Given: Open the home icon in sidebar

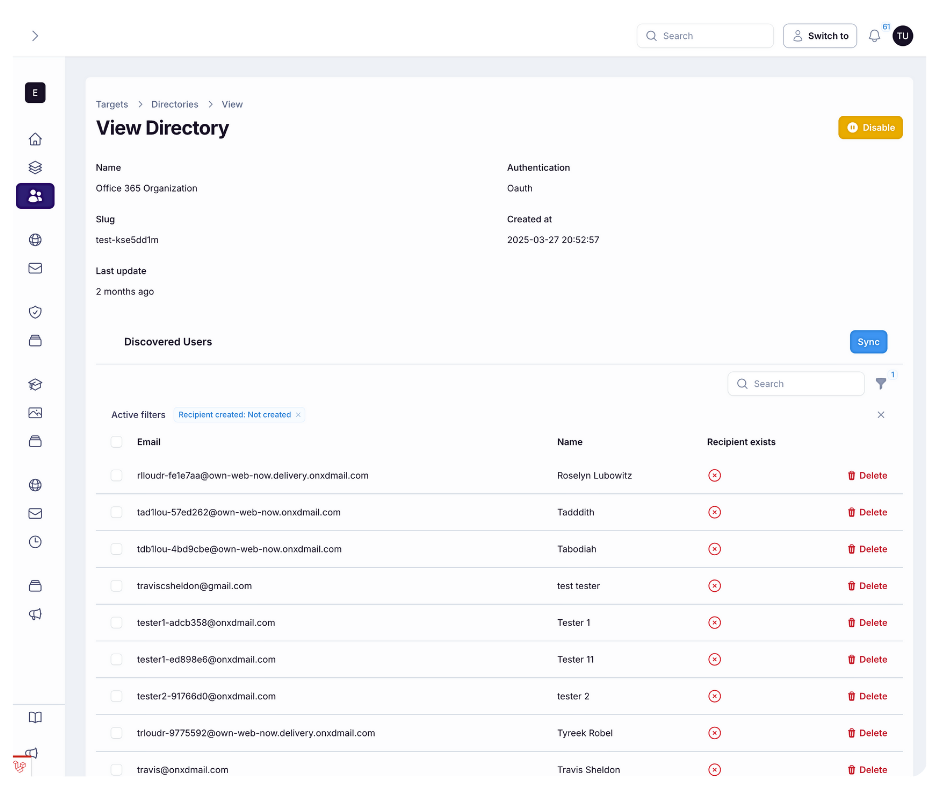Looking at the screenshot, I should [35, 139].
